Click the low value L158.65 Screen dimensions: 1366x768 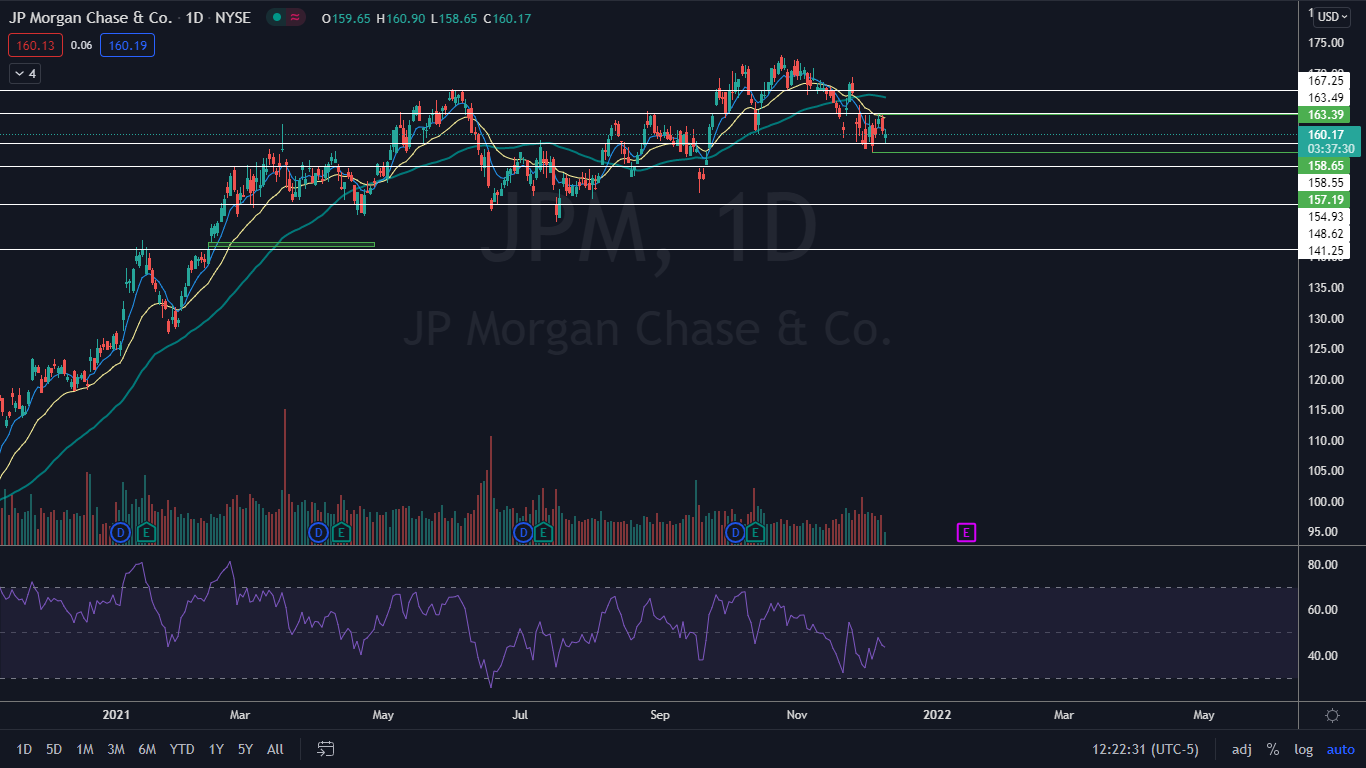point(455,17)
